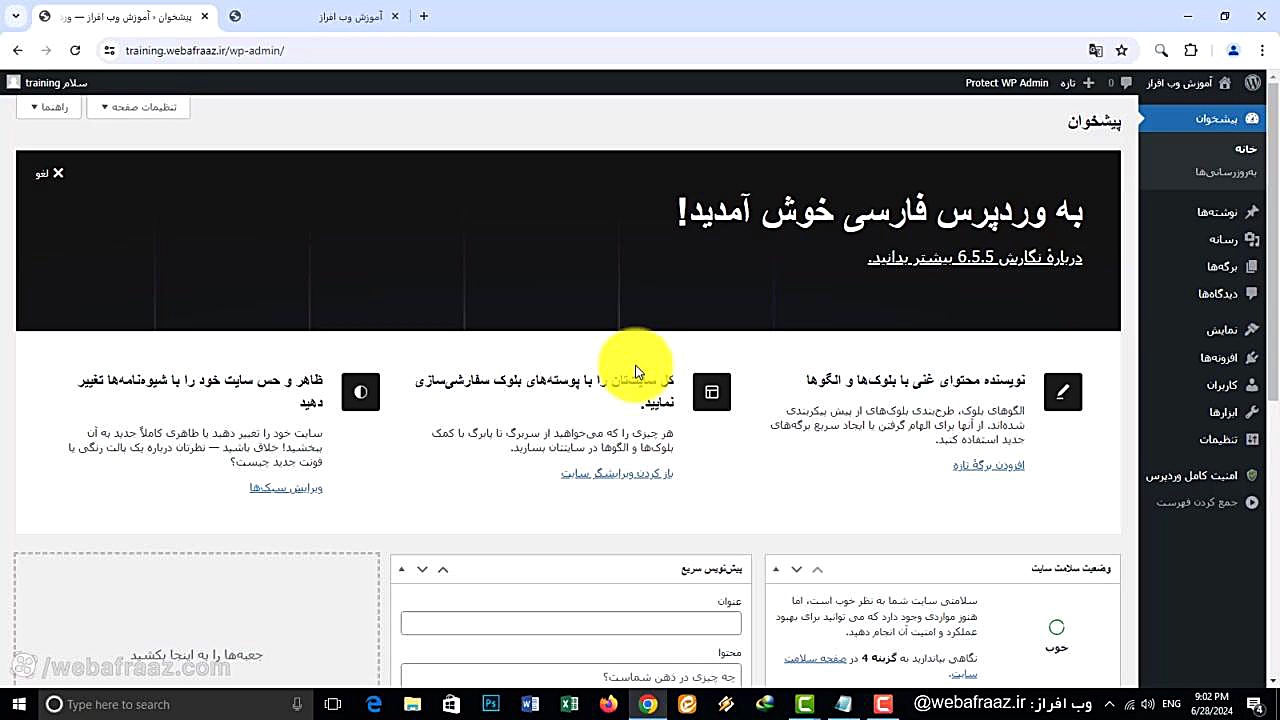This screenshot has width=1280, height=720.
Task: Open the Chrome profile icon
Action: (x=1233, y=50)
